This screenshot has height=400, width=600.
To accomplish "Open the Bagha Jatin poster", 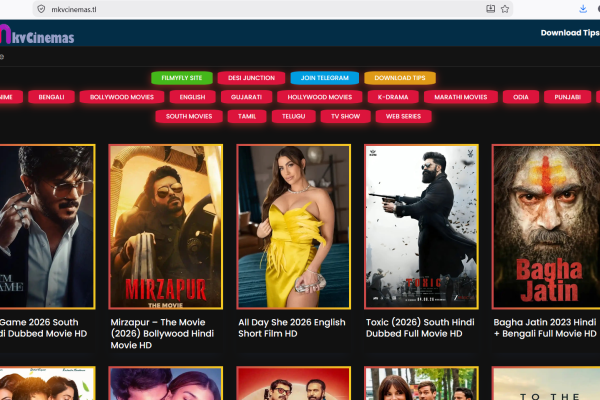I will (546, 227).
